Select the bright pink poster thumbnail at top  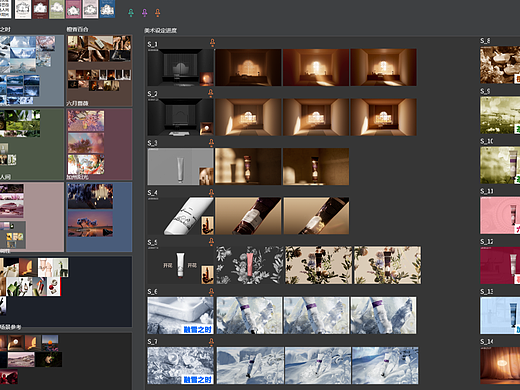(73, 9)
